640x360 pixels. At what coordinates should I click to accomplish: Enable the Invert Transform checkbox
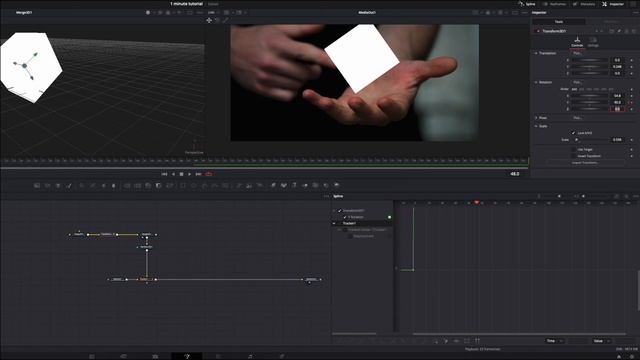(573, 156)
